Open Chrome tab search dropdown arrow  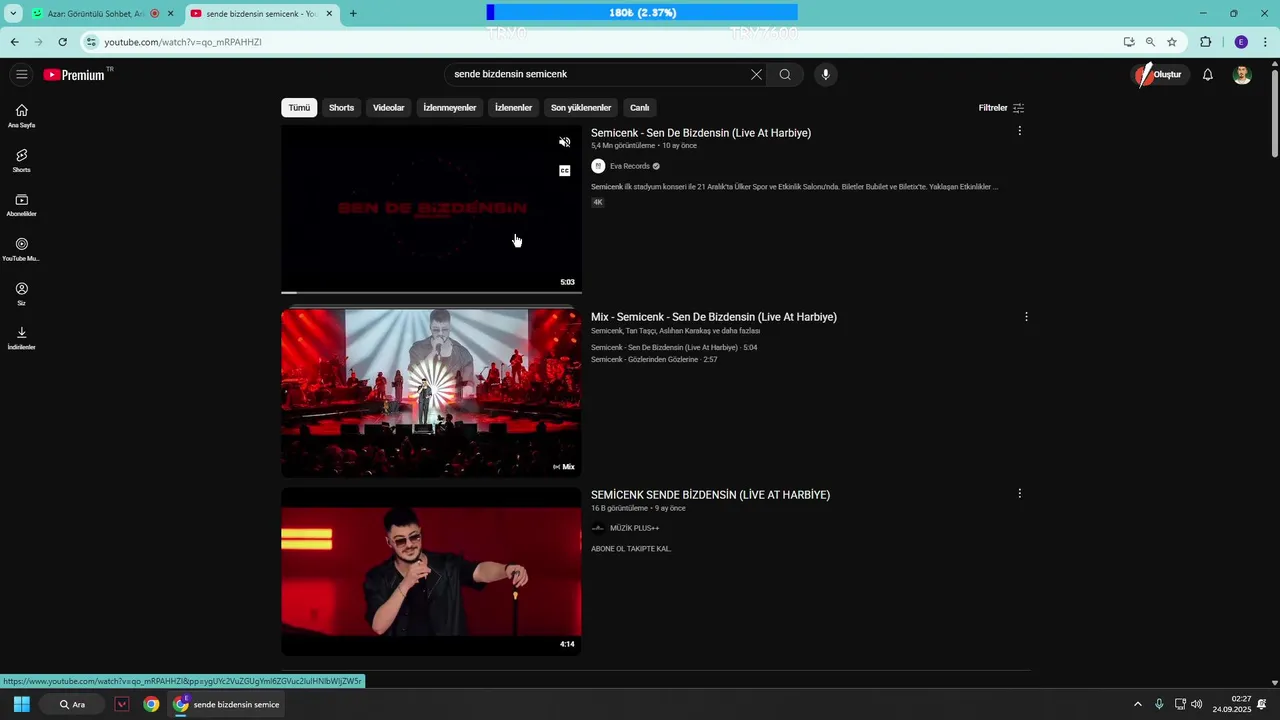[13, 13]
